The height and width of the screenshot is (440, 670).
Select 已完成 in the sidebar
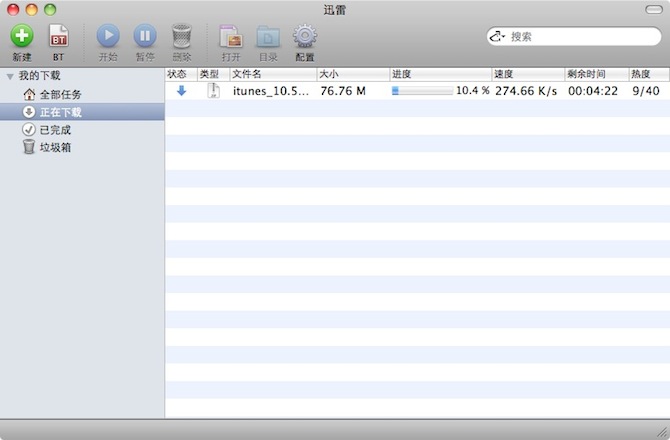(82, 129)
